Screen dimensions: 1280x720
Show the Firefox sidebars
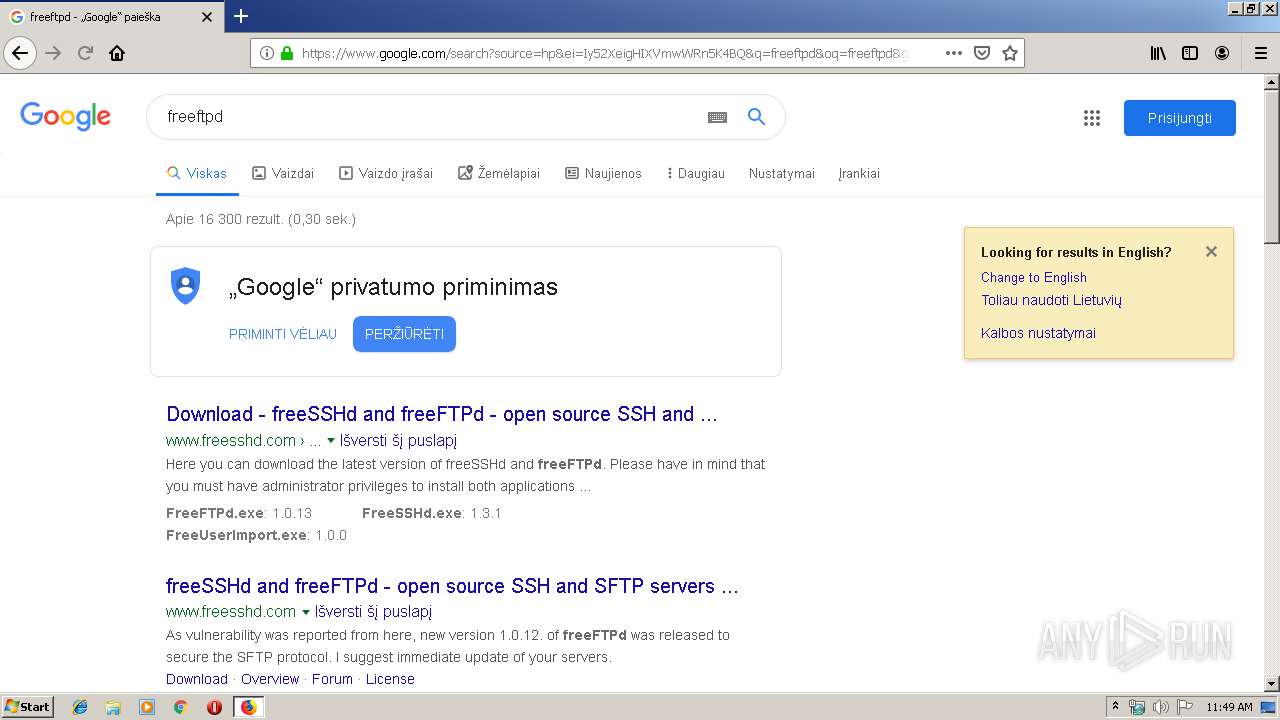point(1190,53)
